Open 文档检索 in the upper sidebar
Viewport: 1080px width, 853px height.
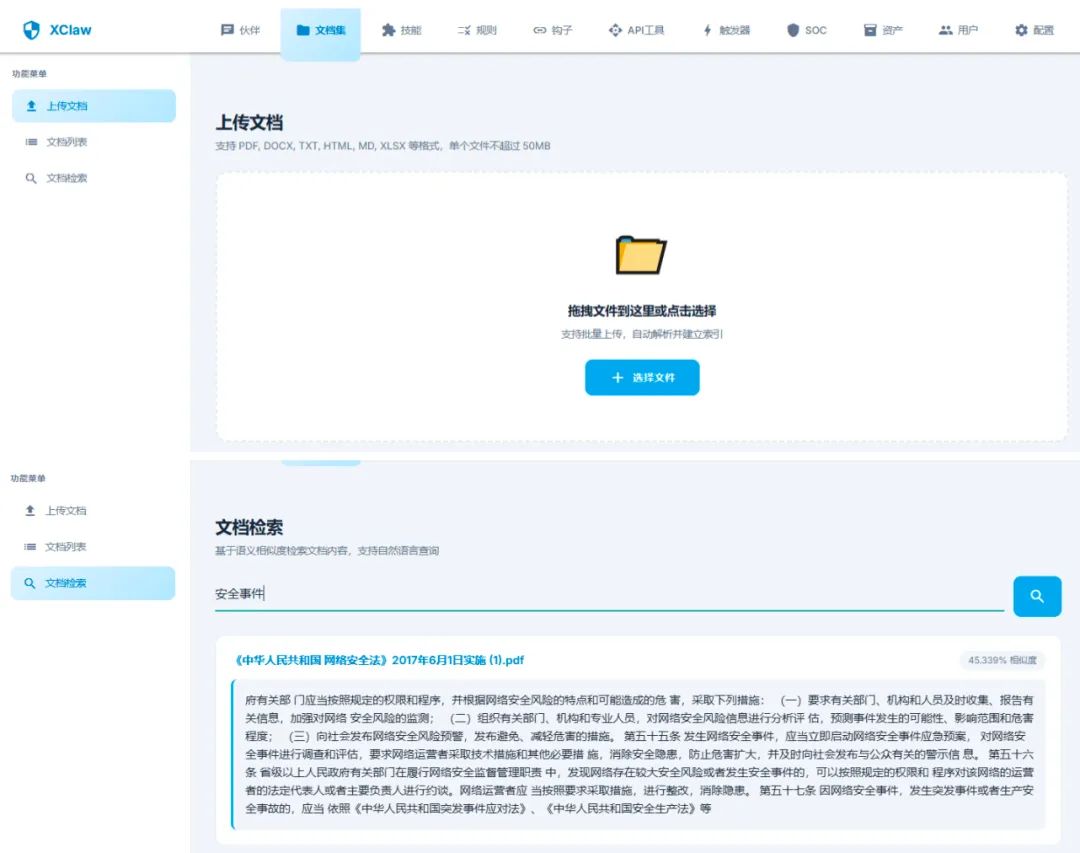pos(94,178)
